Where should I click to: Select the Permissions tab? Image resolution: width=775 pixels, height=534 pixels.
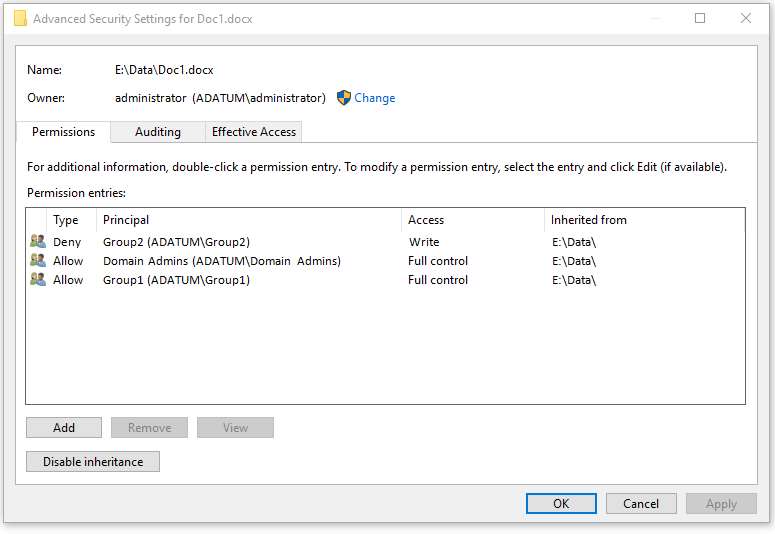pos(63,132)
